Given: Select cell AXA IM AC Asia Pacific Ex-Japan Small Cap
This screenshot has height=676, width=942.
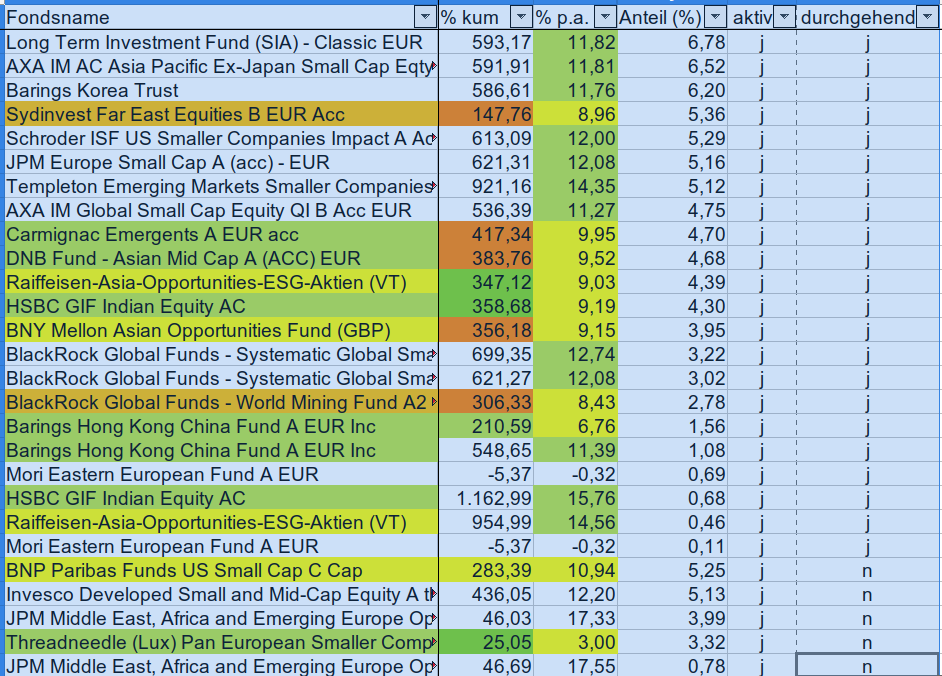Looking at the screenshot, I should (x=222, y=66).
